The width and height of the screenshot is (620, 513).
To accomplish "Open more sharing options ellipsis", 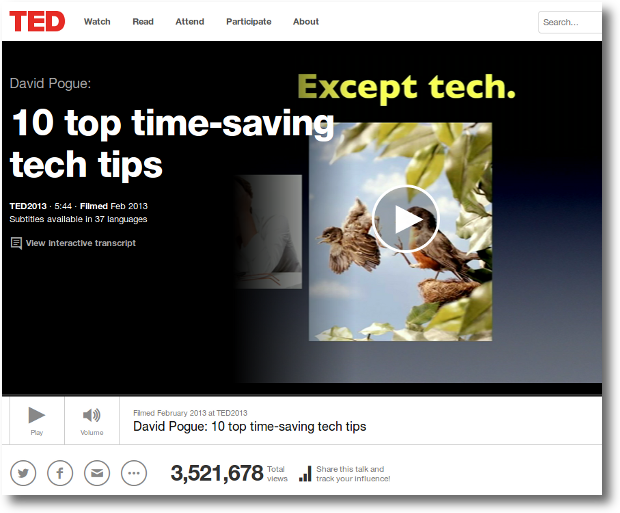I will 134,473.
